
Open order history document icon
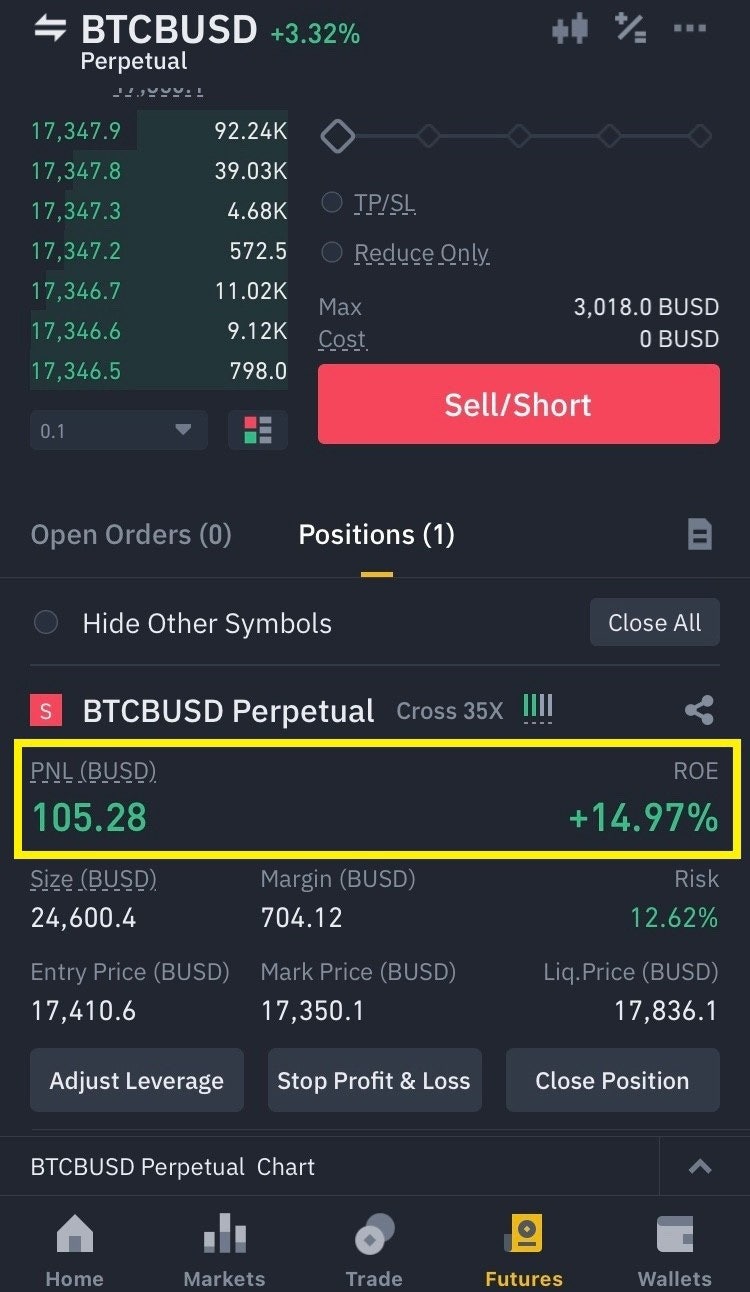click(699, 535)
